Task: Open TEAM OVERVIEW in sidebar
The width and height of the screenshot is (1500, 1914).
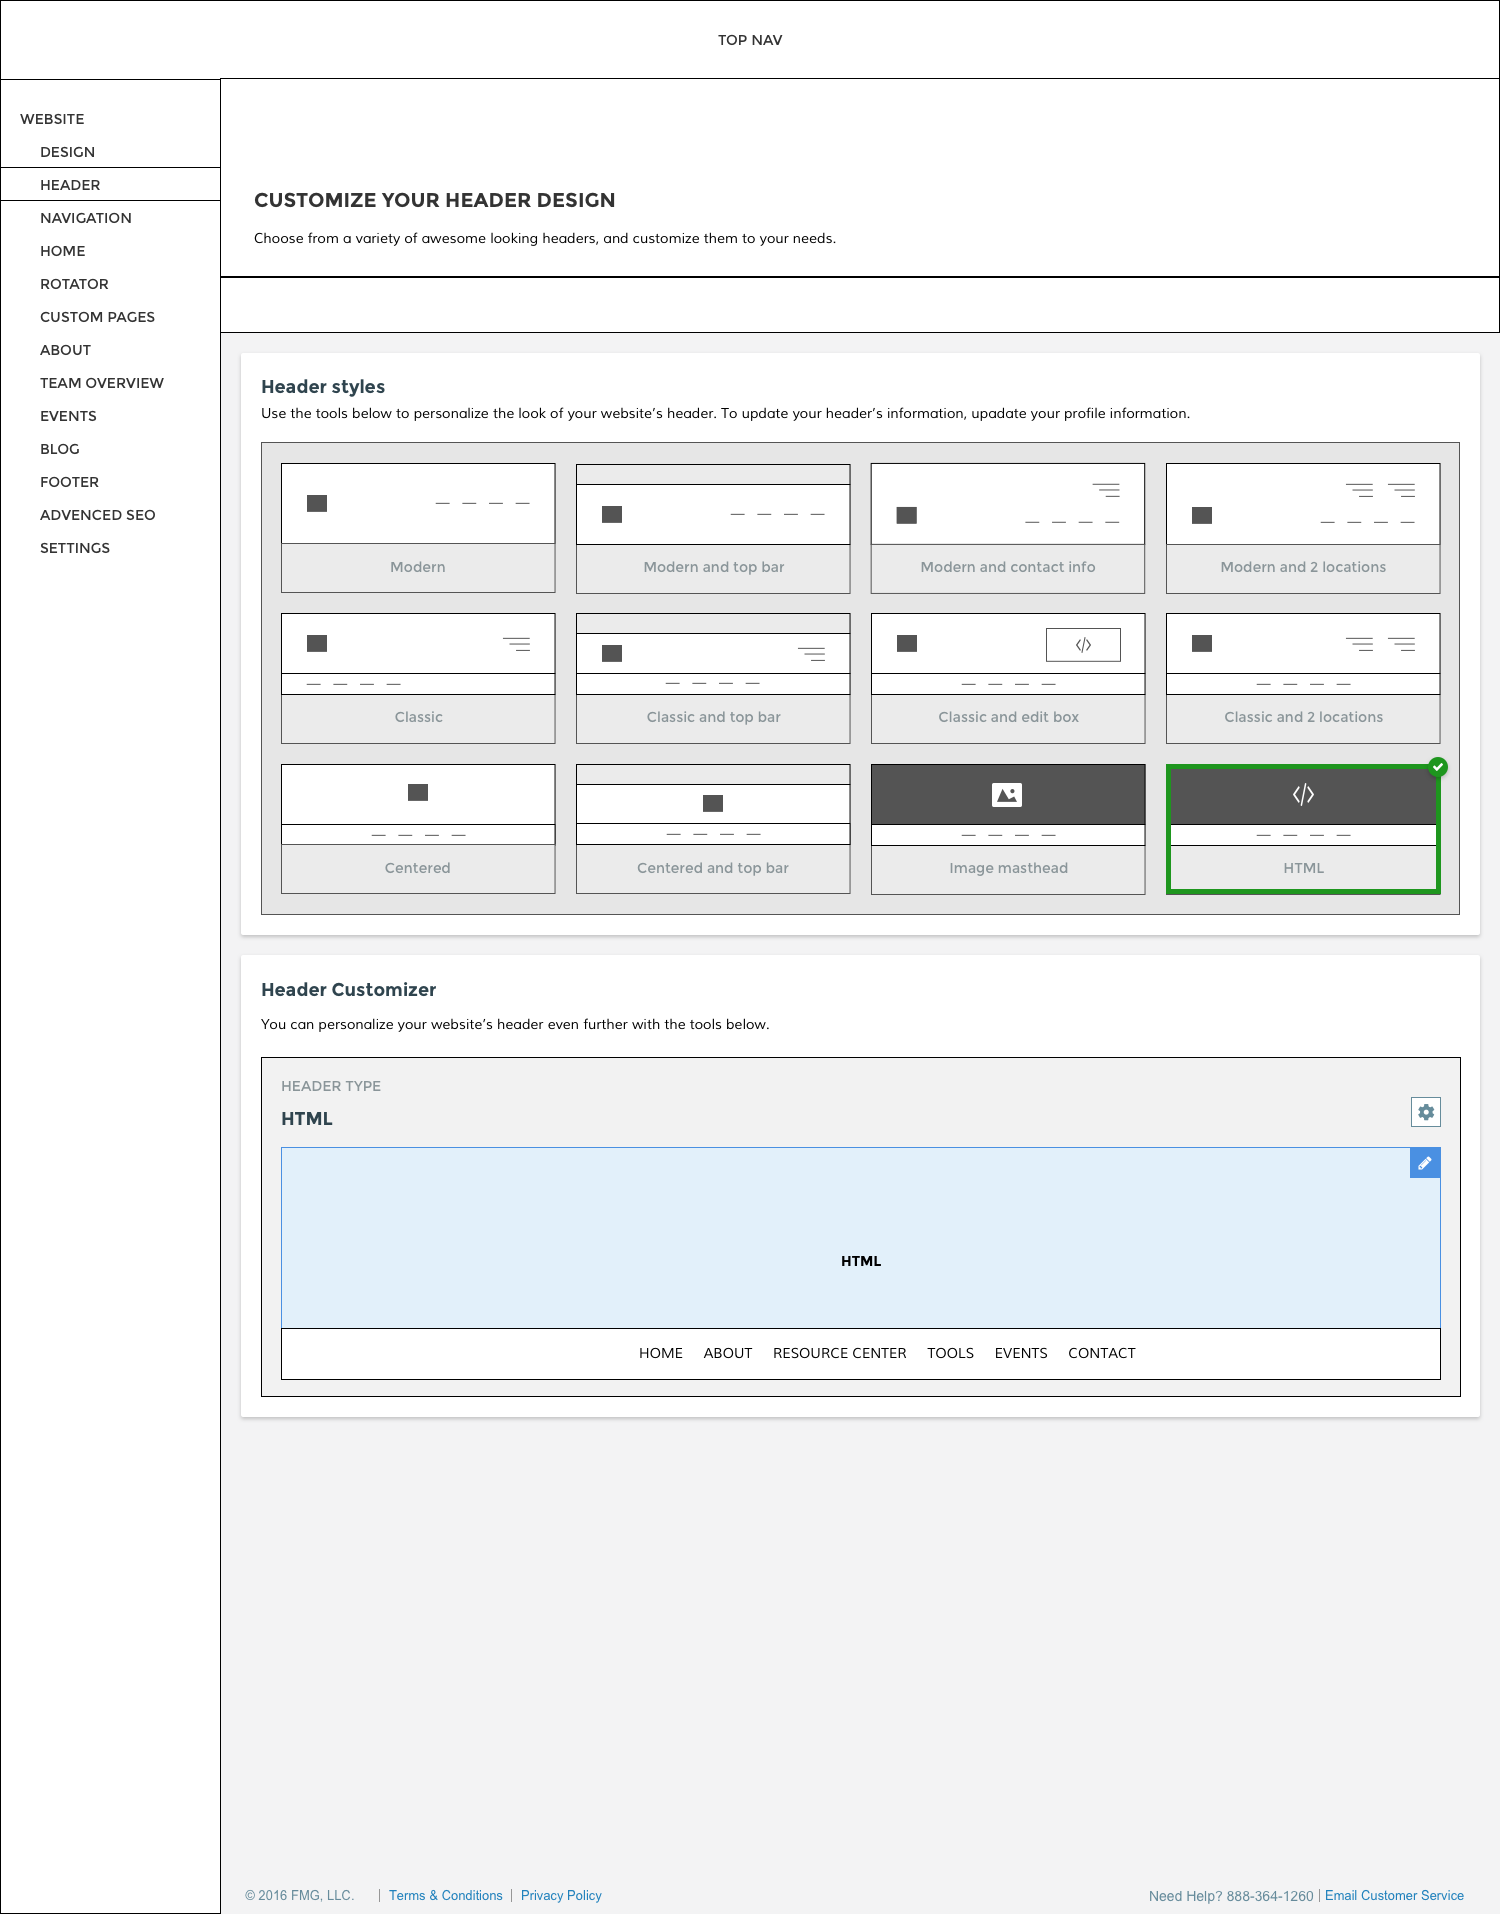Action: click(x=101, y=383)
